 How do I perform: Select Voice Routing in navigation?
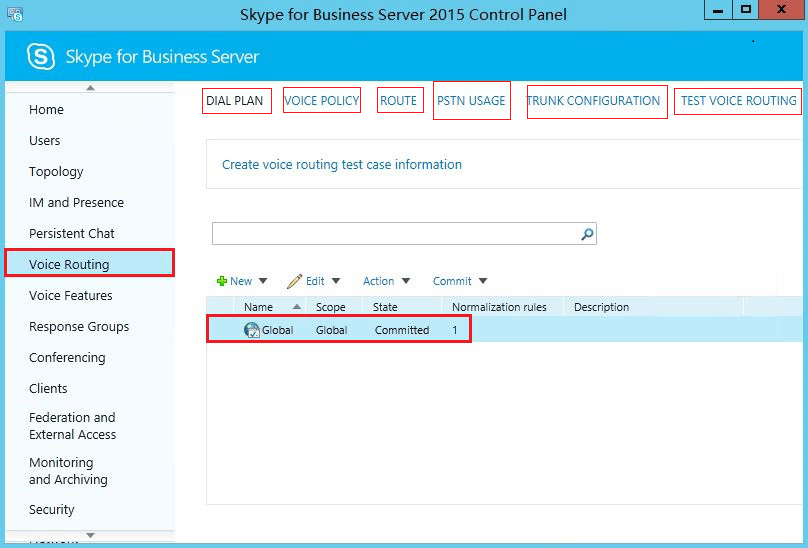point(90,264)
